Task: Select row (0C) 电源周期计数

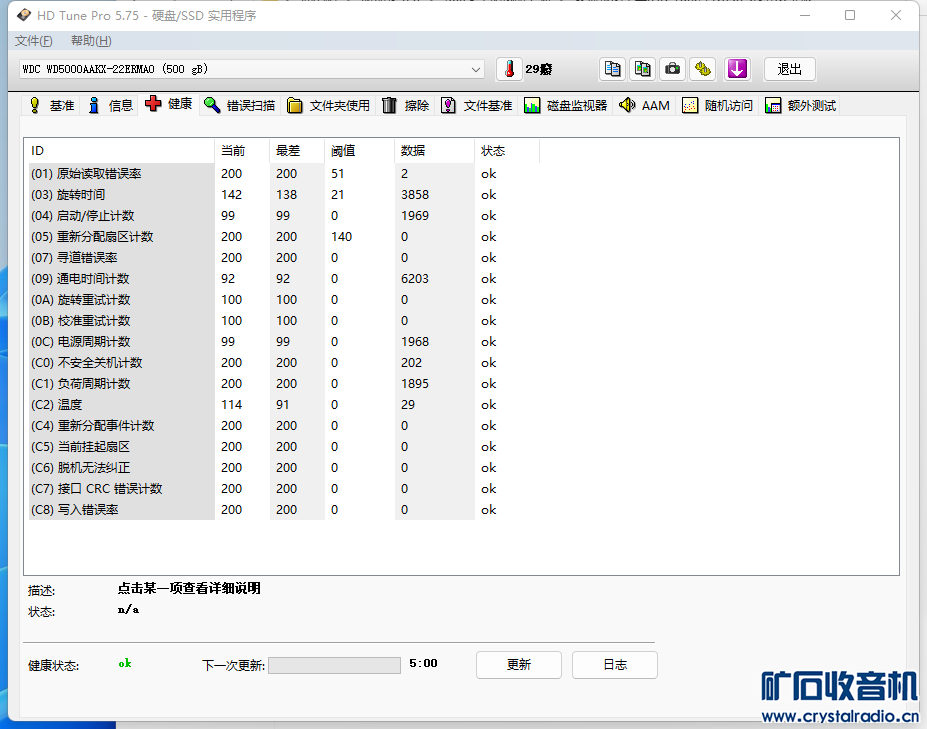Action: tap(284, 342)
